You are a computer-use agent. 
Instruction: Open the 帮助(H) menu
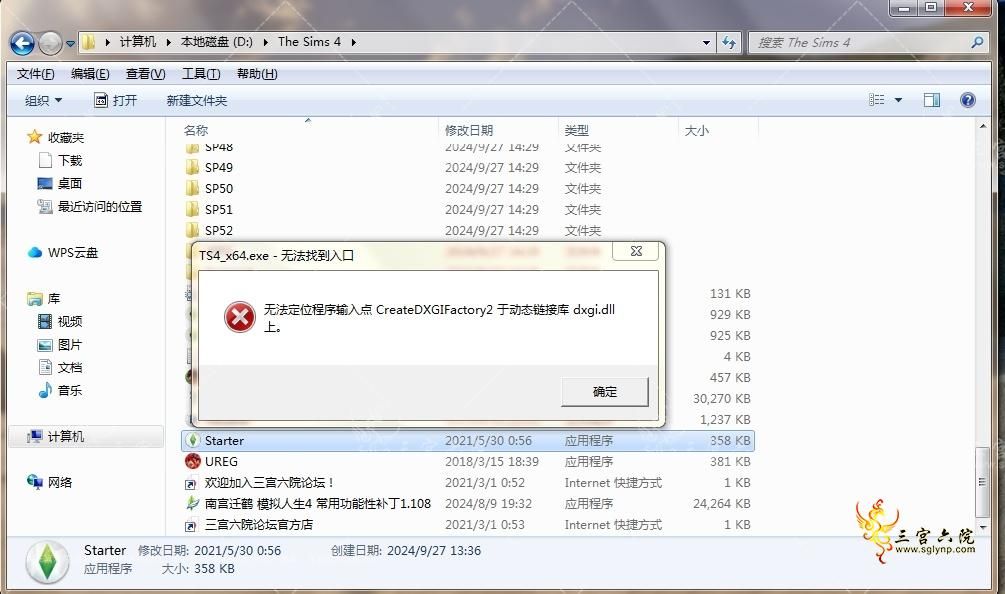pyautogui.click(x=257, y=74)
